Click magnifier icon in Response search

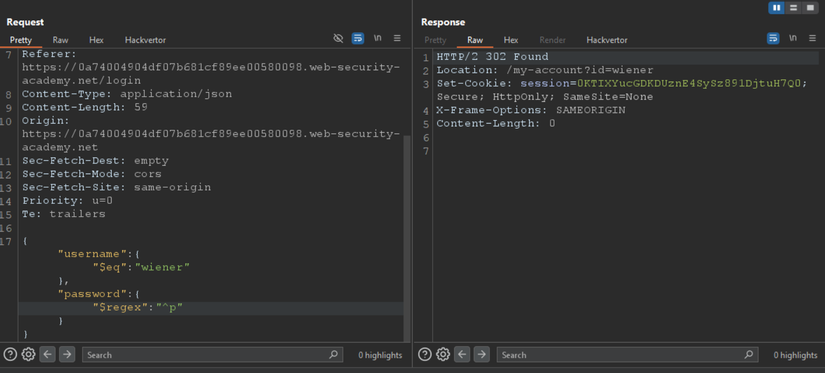[x=748, y=355]
